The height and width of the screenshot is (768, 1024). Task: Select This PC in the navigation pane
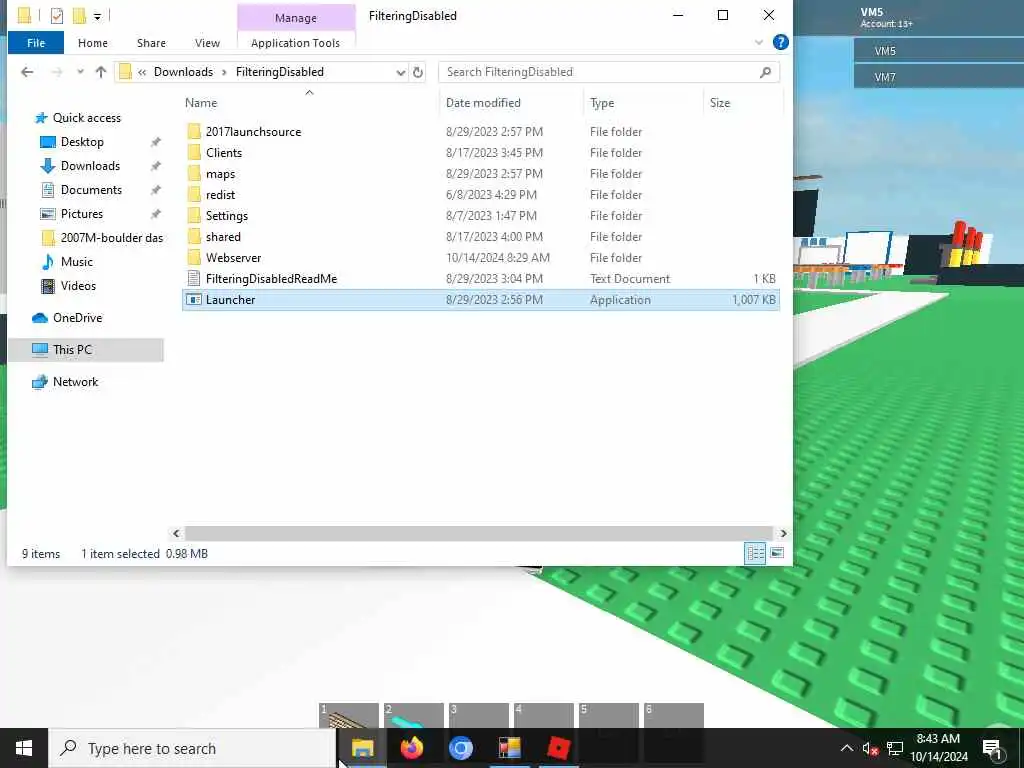pyautogui.click(x=72, y=349)
